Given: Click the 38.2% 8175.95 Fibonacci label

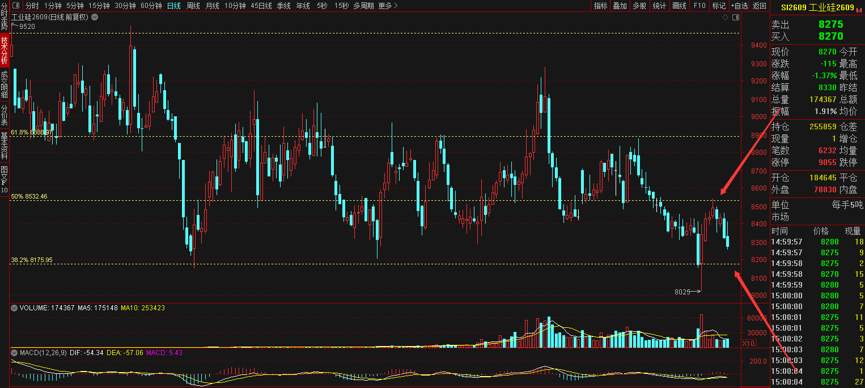Looking at the screenshot, I should pos(31,259).
